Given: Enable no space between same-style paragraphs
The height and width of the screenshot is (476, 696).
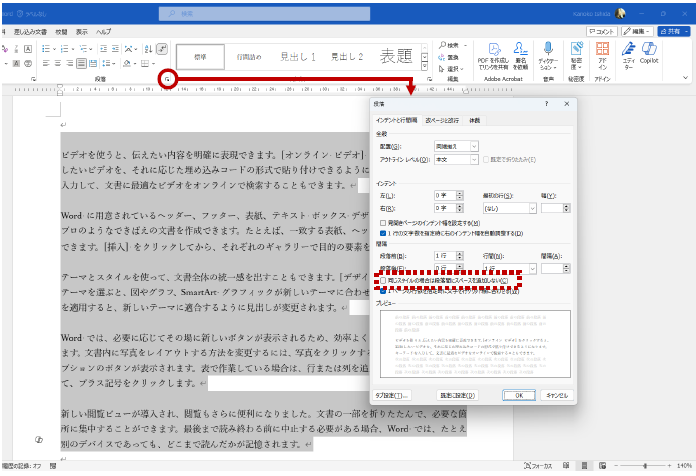Looking at the screenshot, I should (x=384, y=281).
